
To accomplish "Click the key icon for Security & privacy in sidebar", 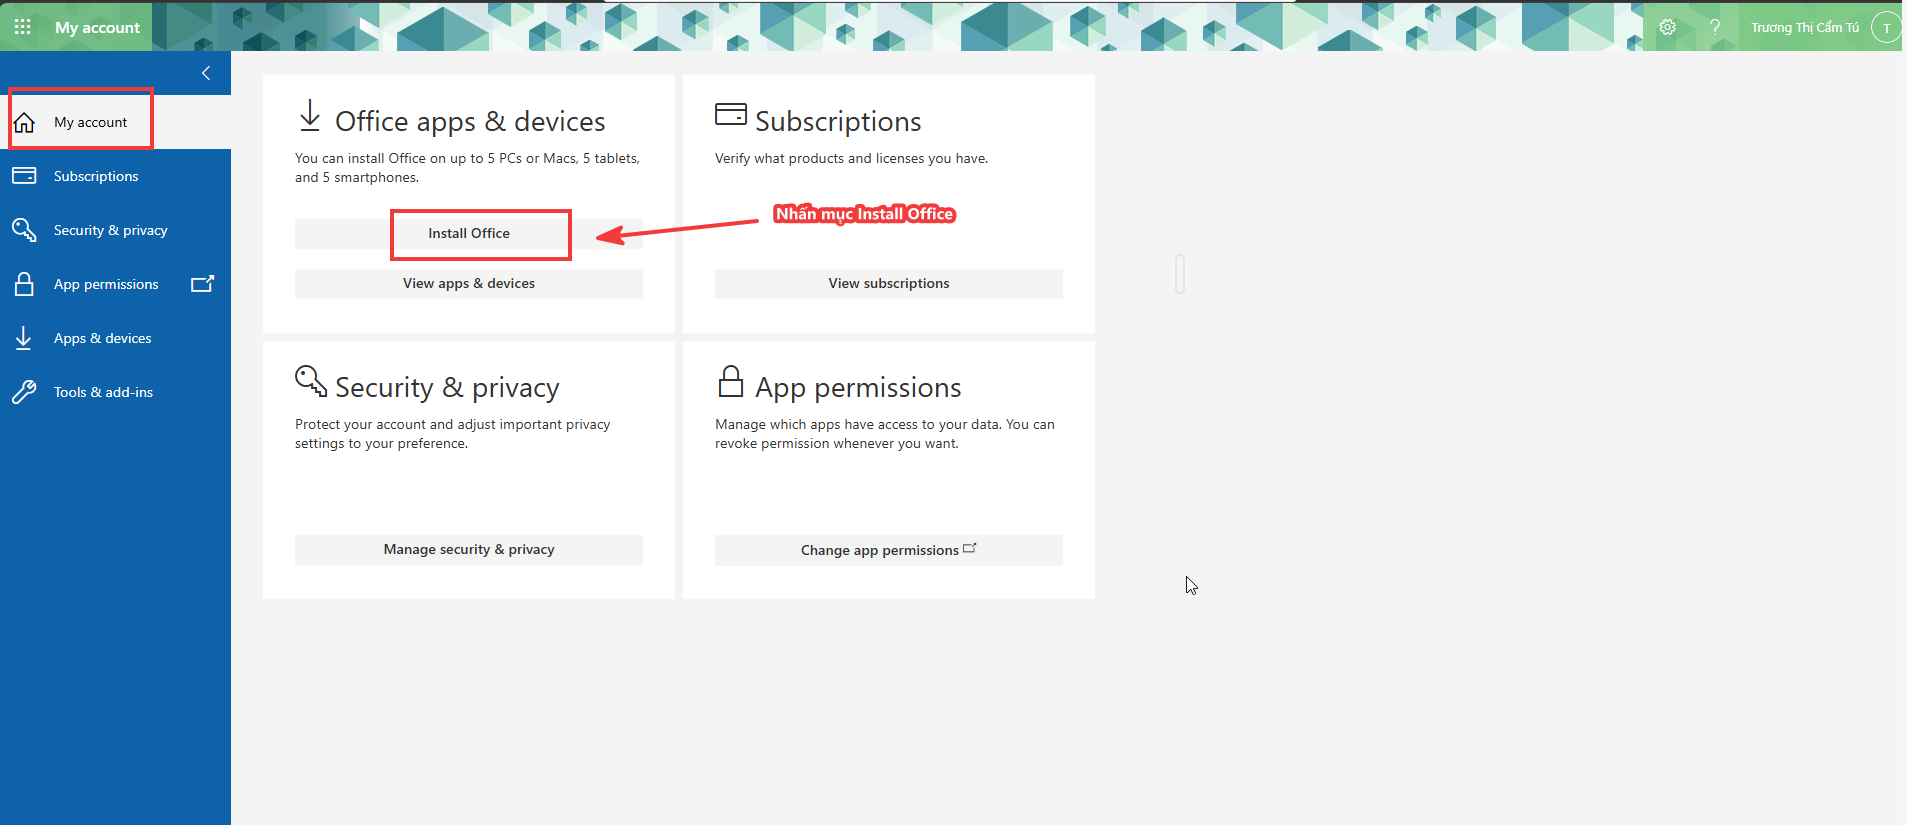I will (24, 230).
